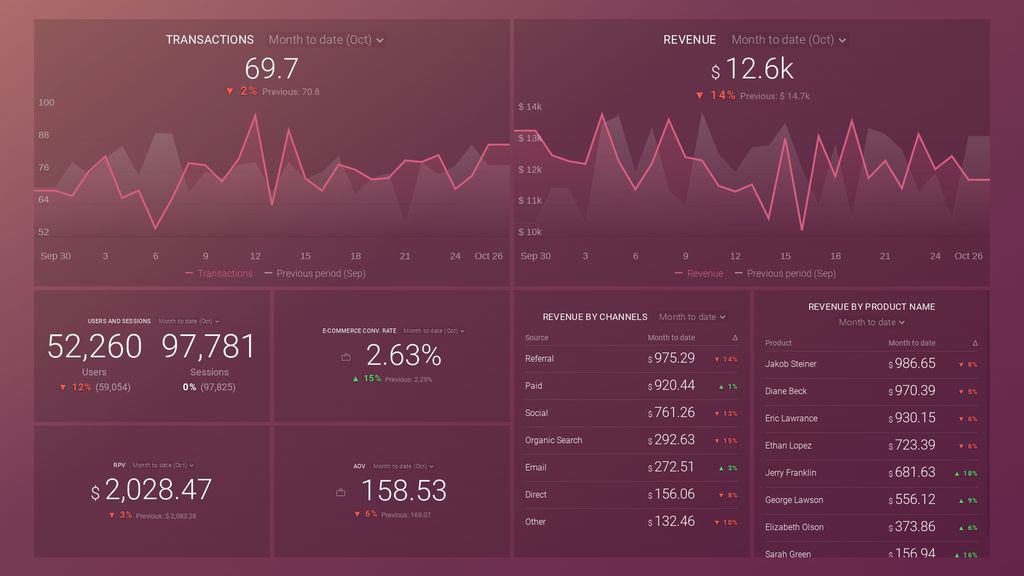Select the Source column header in Revenue by Channels
This screenshot has width=1024, height=576.
tap(536, 337)
